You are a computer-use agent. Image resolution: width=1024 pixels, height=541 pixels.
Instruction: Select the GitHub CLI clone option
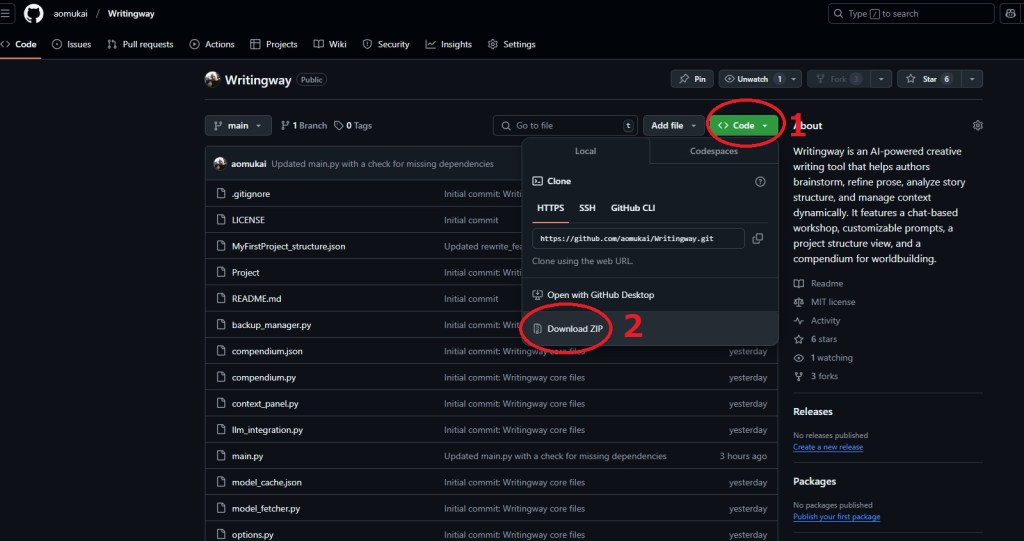(633, 208)
